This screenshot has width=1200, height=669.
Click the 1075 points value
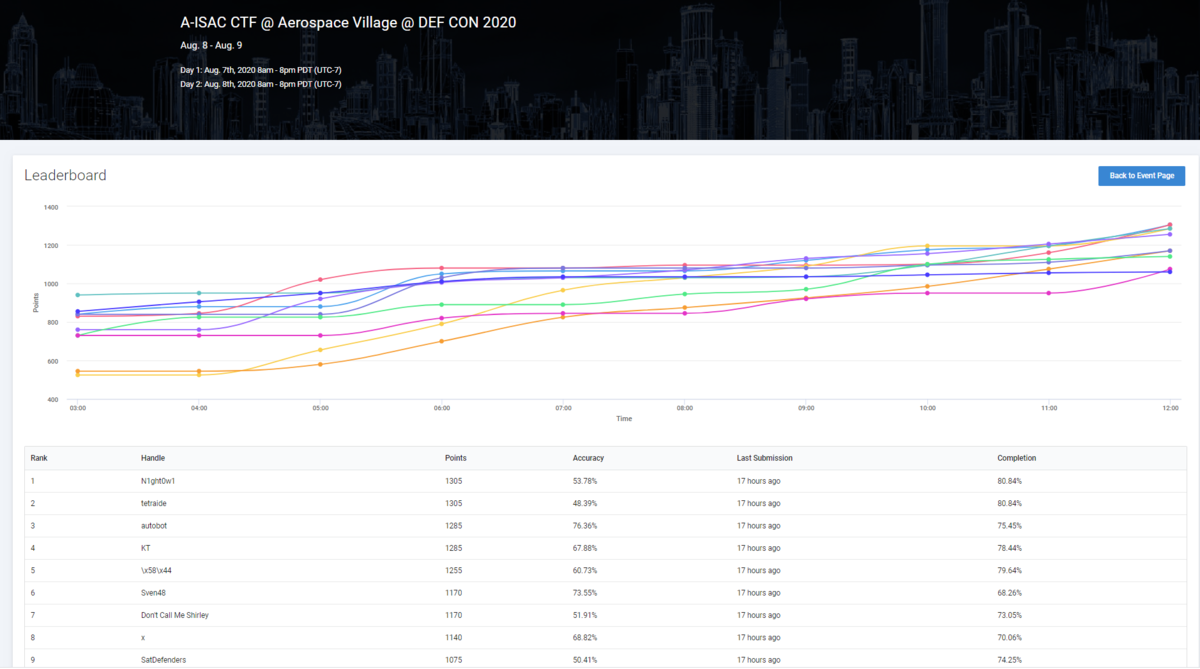pyautogui.click(x=453, y=659)
